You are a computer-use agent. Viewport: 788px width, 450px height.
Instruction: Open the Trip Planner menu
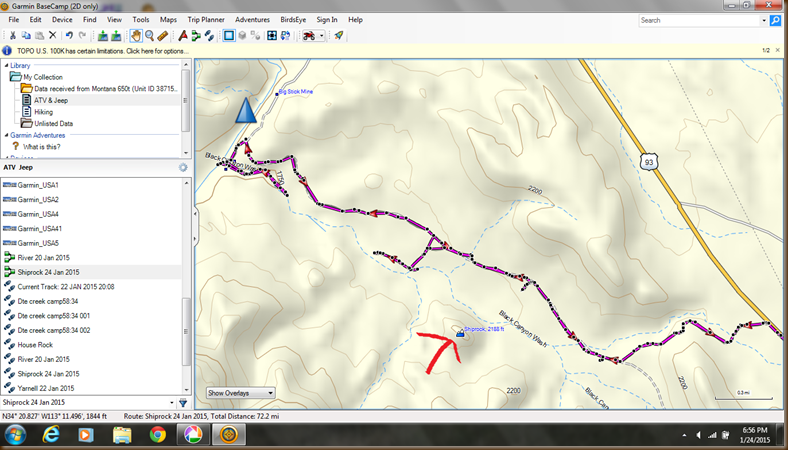pos(206,20)
